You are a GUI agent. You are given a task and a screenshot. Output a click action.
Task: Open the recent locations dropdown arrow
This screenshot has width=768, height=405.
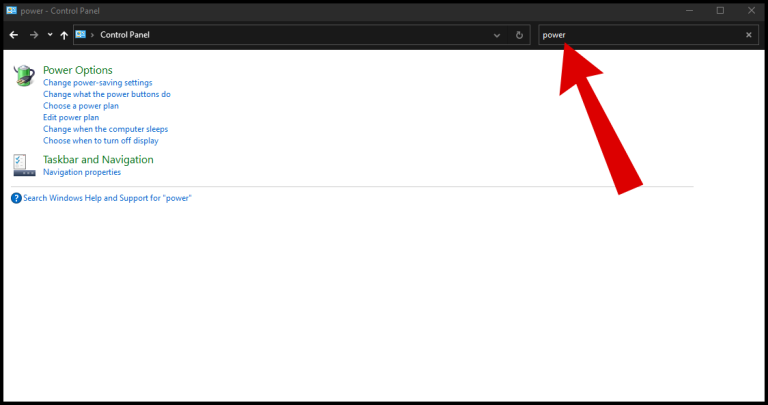(50, 35)
